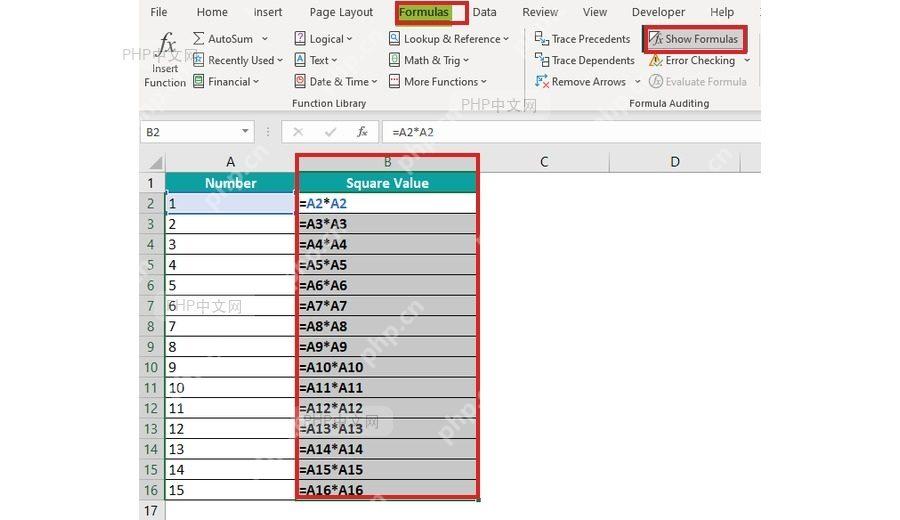Click the formula bar cancel X icon
Image resolution: width=900 pixels, height=520 pixels.
point(298,132)
